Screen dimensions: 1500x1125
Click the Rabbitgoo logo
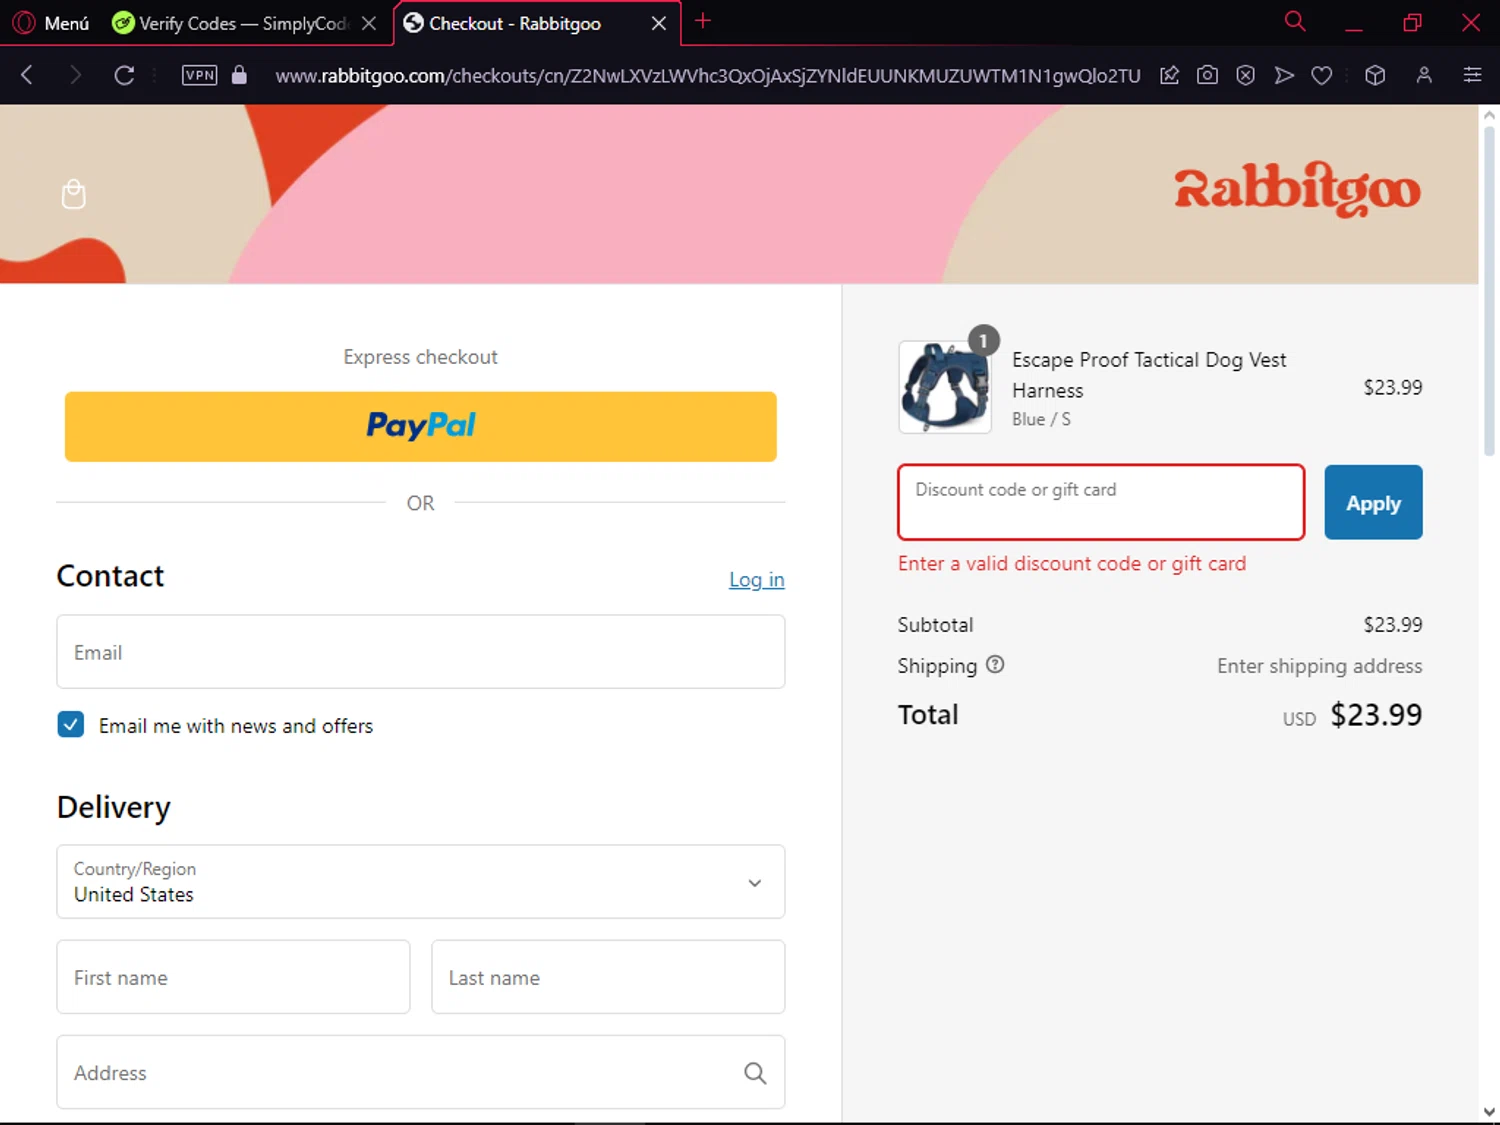[x=1297, y=190]
